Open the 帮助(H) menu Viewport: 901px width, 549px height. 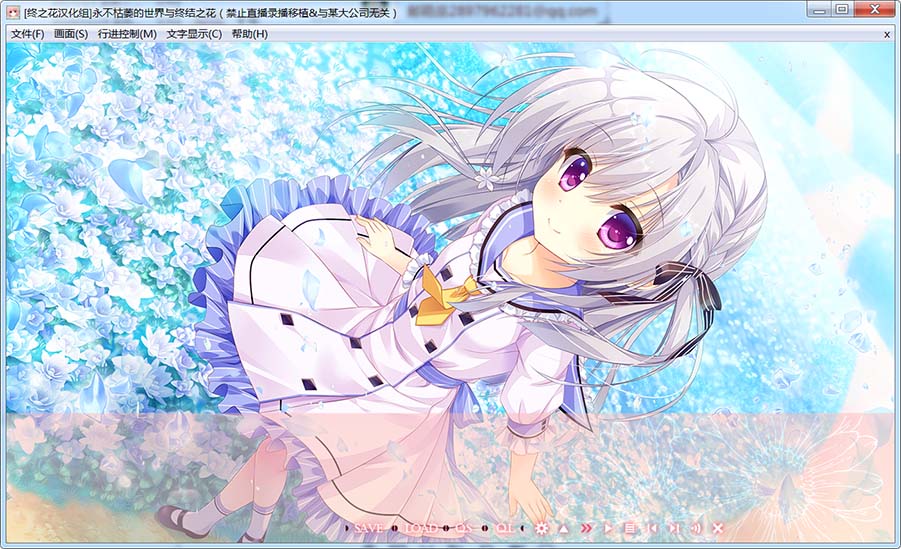coord(249,34)
